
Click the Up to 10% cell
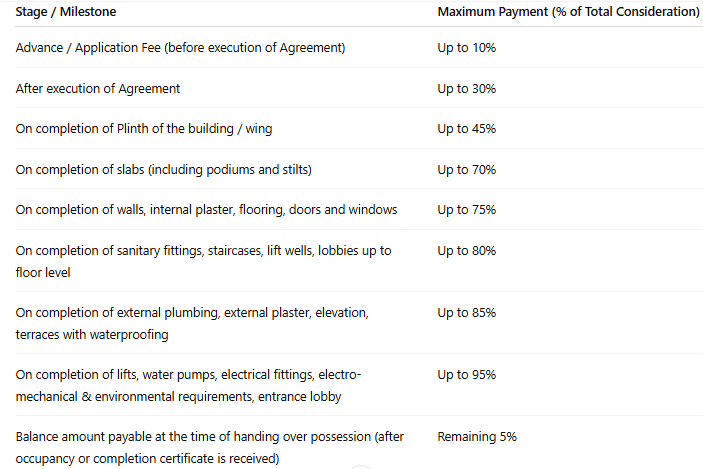coord(466,48)
